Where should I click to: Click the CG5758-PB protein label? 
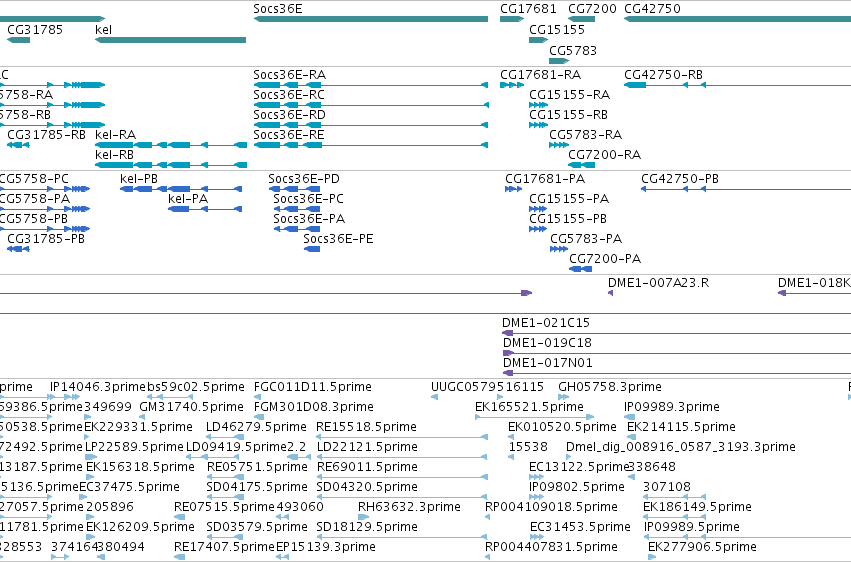click(33, 219)
